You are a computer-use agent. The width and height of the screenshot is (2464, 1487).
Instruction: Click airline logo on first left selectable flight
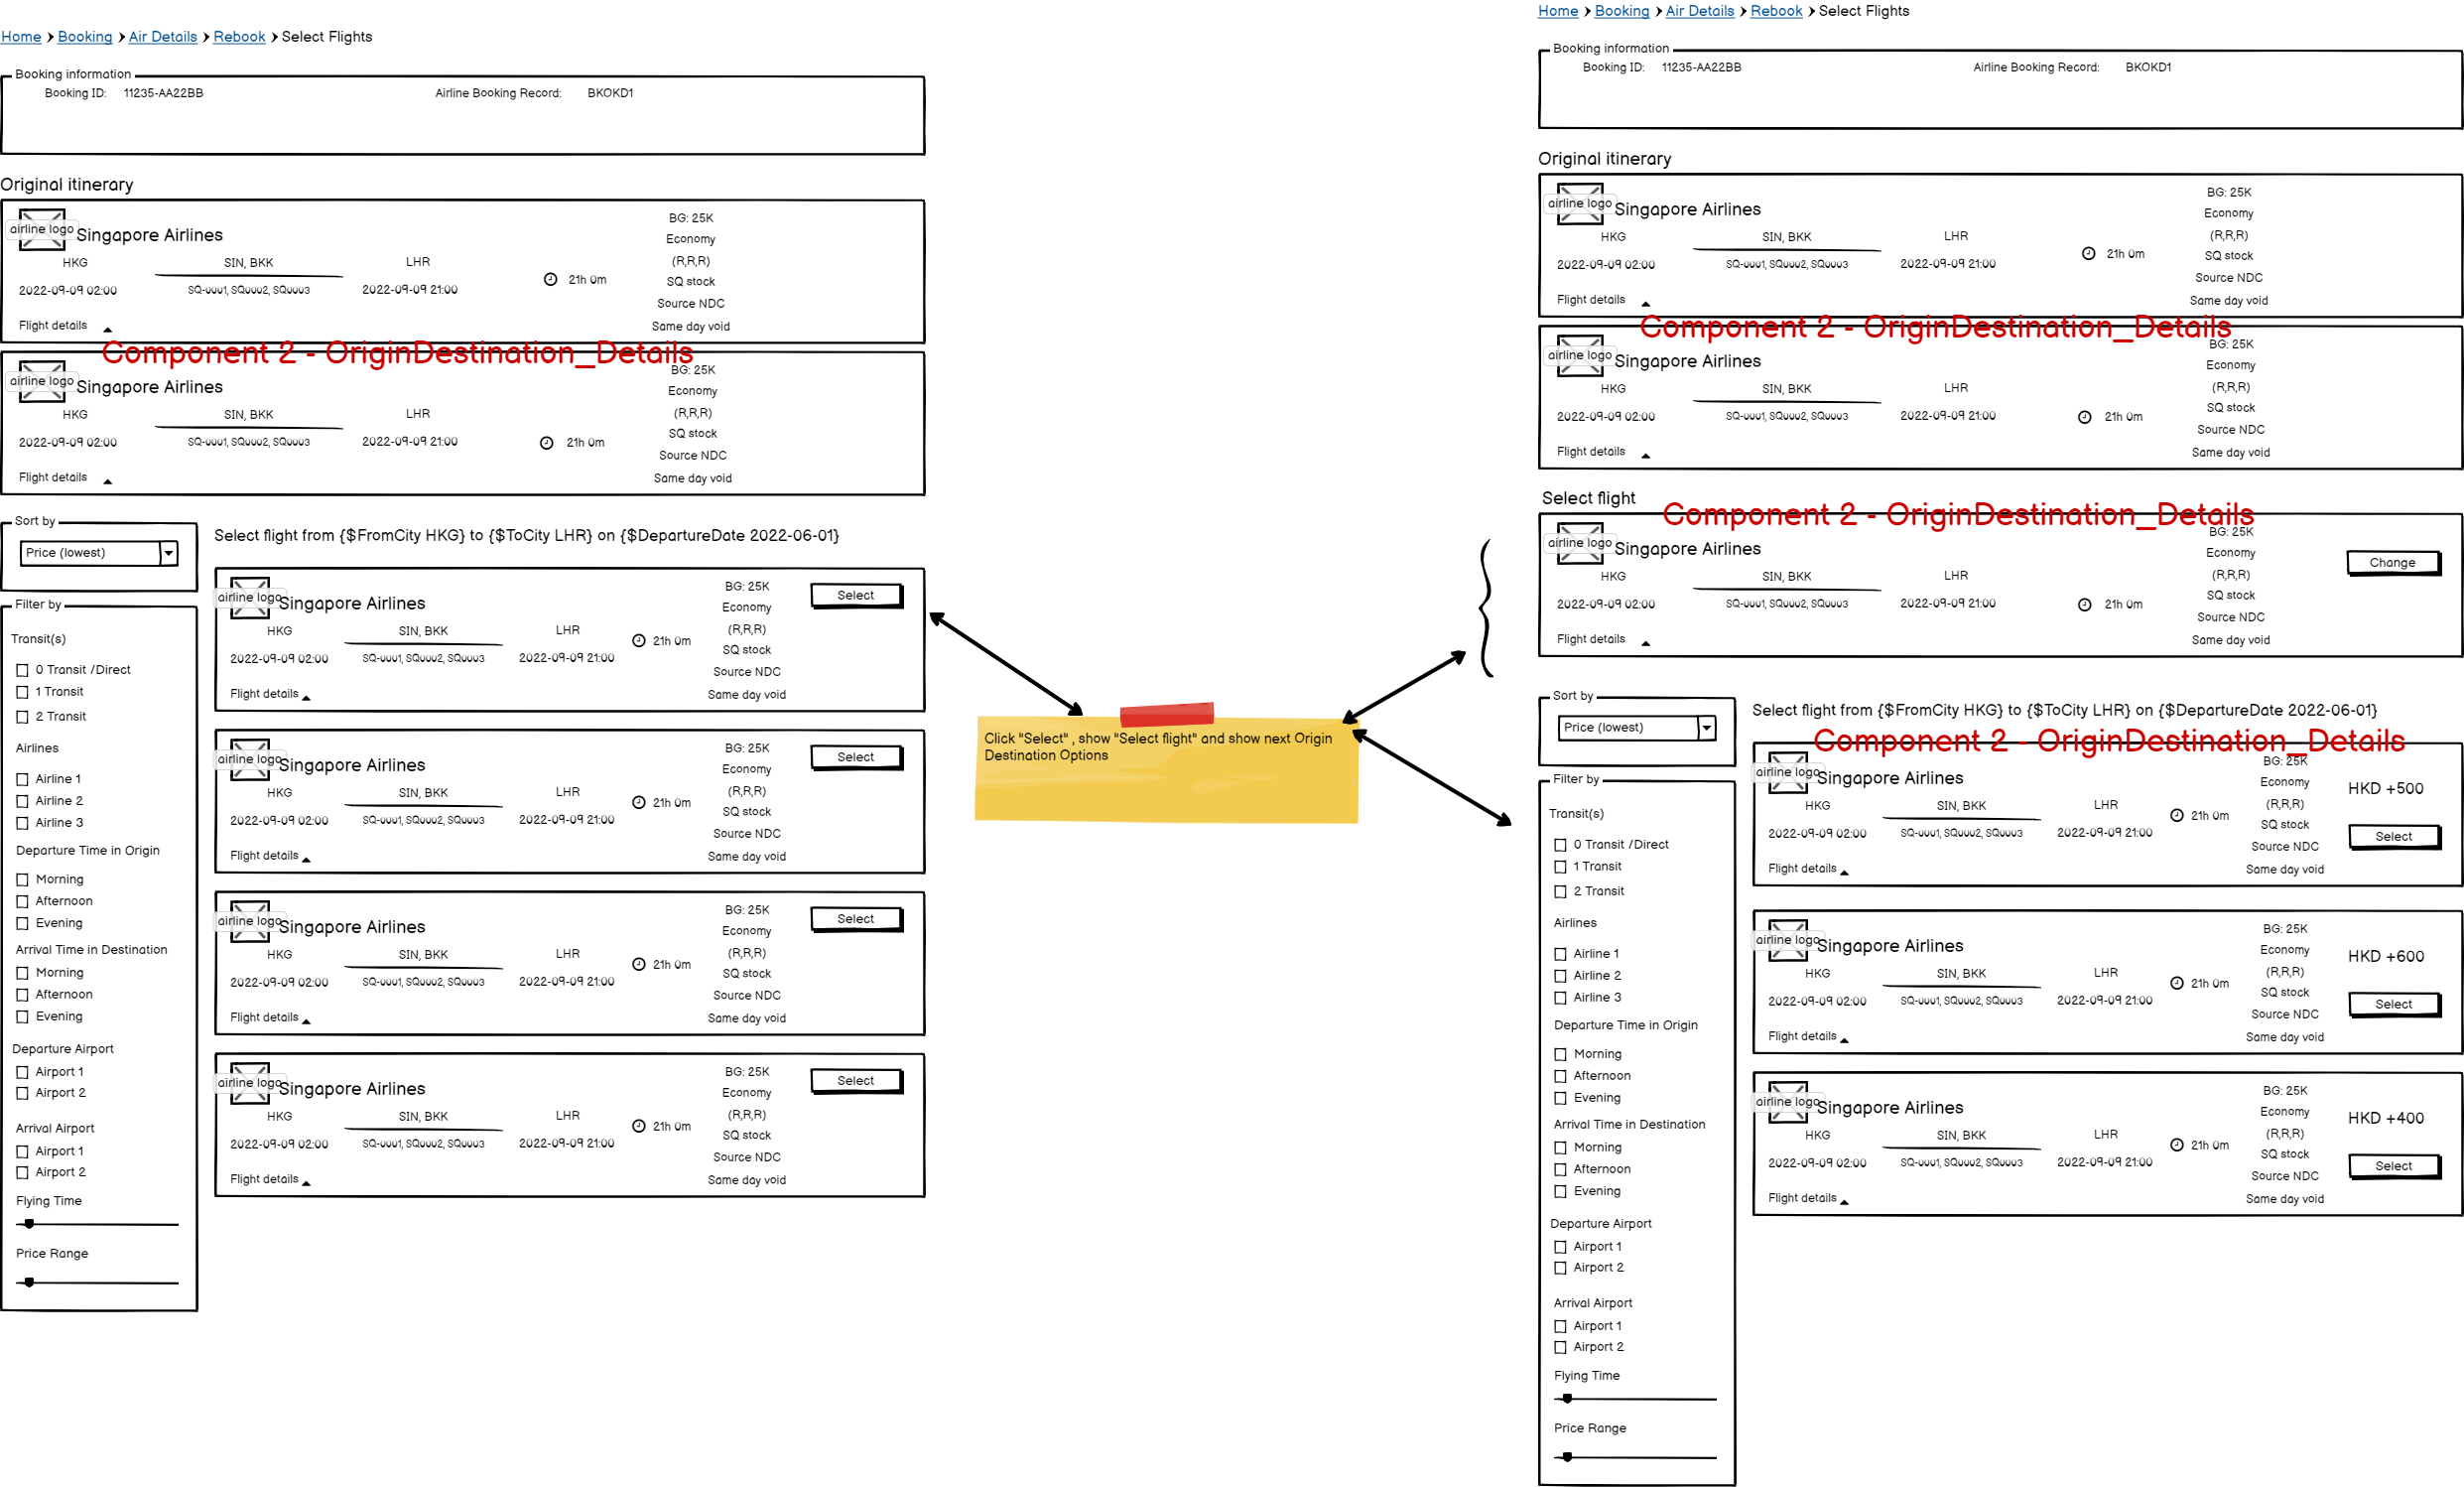[250, 597]
